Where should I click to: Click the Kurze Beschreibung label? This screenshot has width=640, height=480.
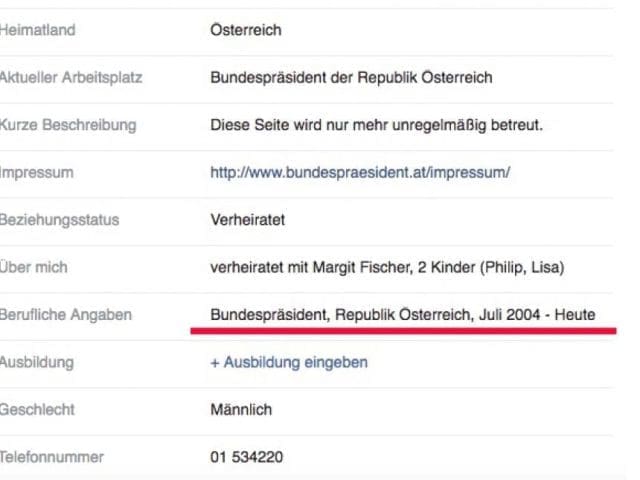[x=68, y=125]
